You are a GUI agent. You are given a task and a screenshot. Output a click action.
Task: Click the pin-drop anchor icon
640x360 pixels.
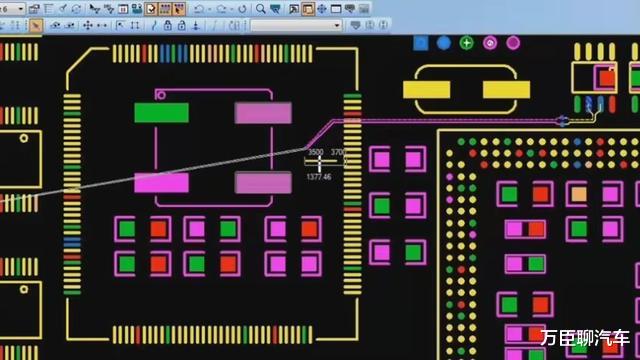tap(196, 25)
